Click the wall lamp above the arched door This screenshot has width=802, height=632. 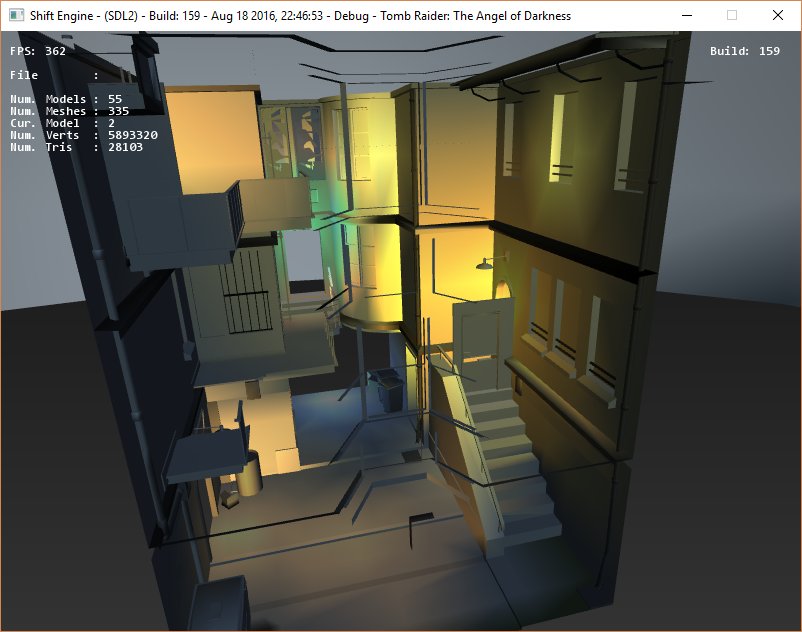[x=487, y=264]
